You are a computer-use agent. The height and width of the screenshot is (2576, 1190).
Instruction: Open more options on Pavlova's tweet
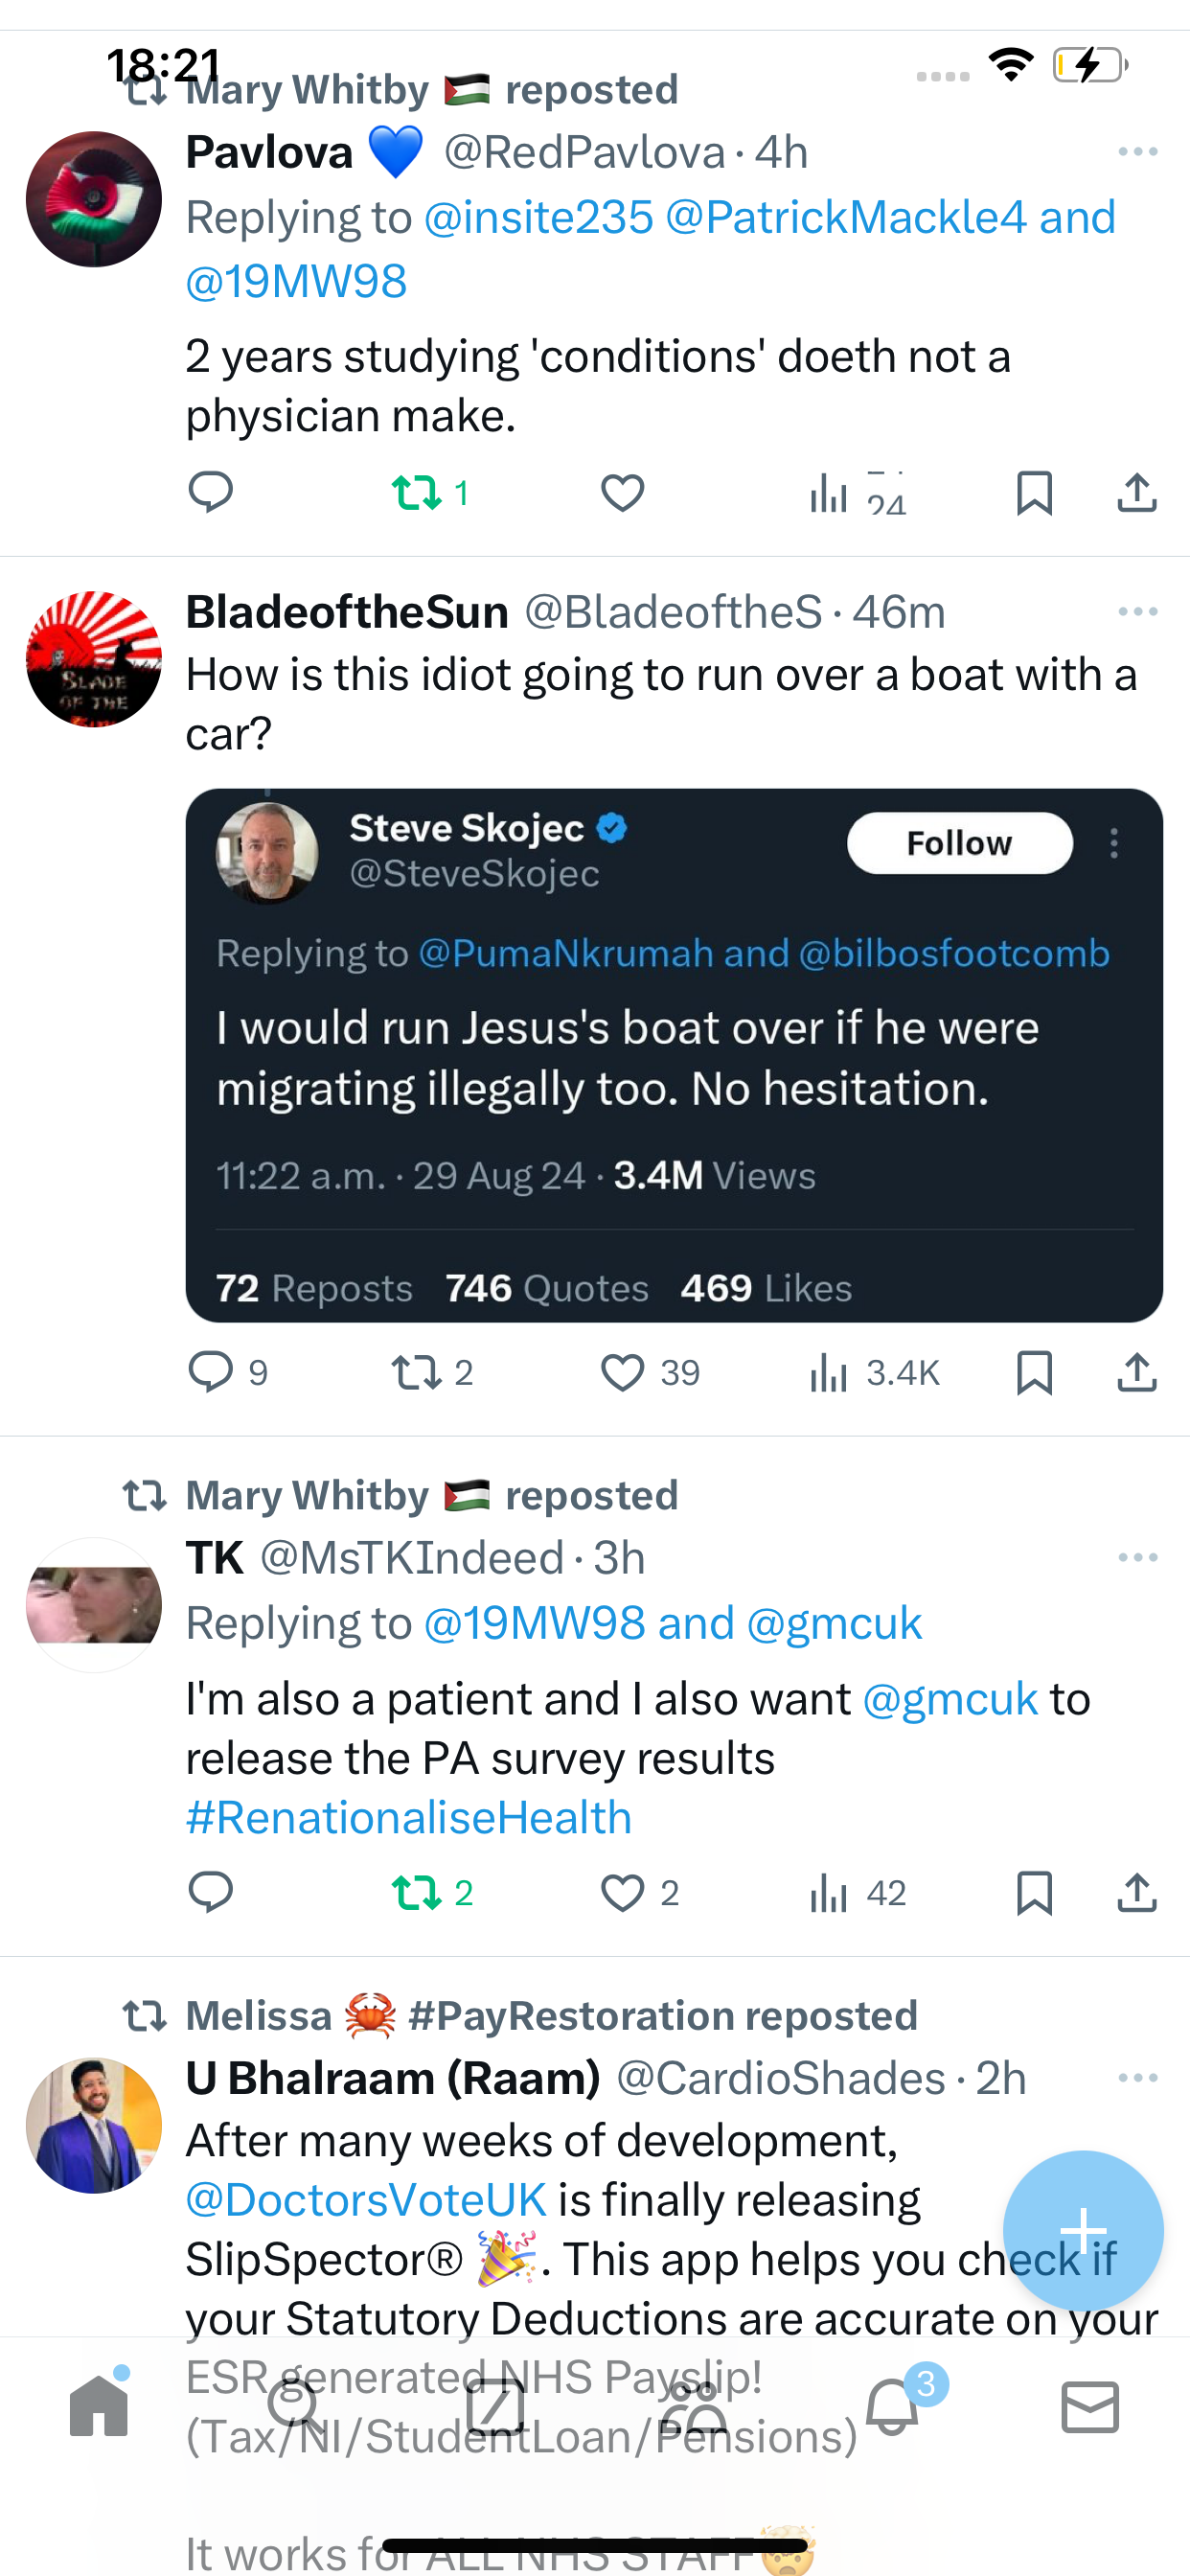1138,152
